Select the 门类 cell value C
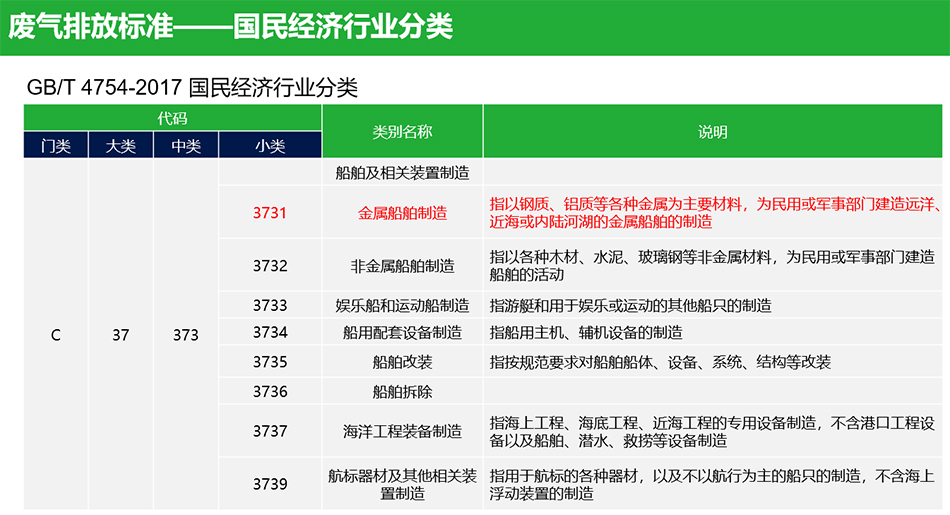This screenshot has height=515, width=950. pyautogui.click(x=56, y=334)
